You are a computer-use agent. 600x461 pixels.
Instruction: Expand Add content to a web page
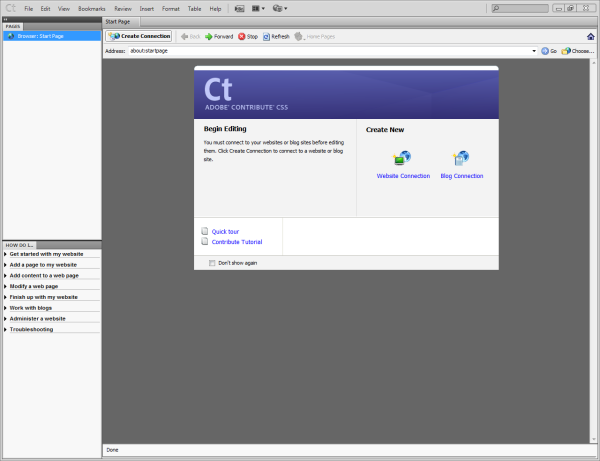44,275
